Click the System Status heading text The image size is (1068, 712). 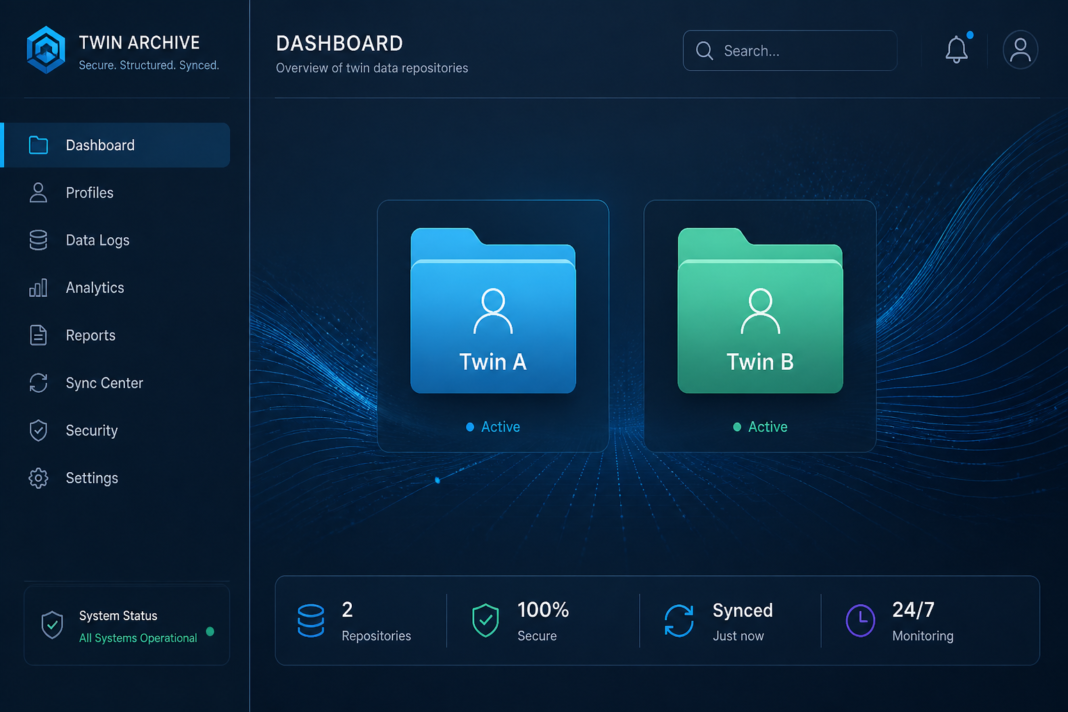(x=118, y=616)
